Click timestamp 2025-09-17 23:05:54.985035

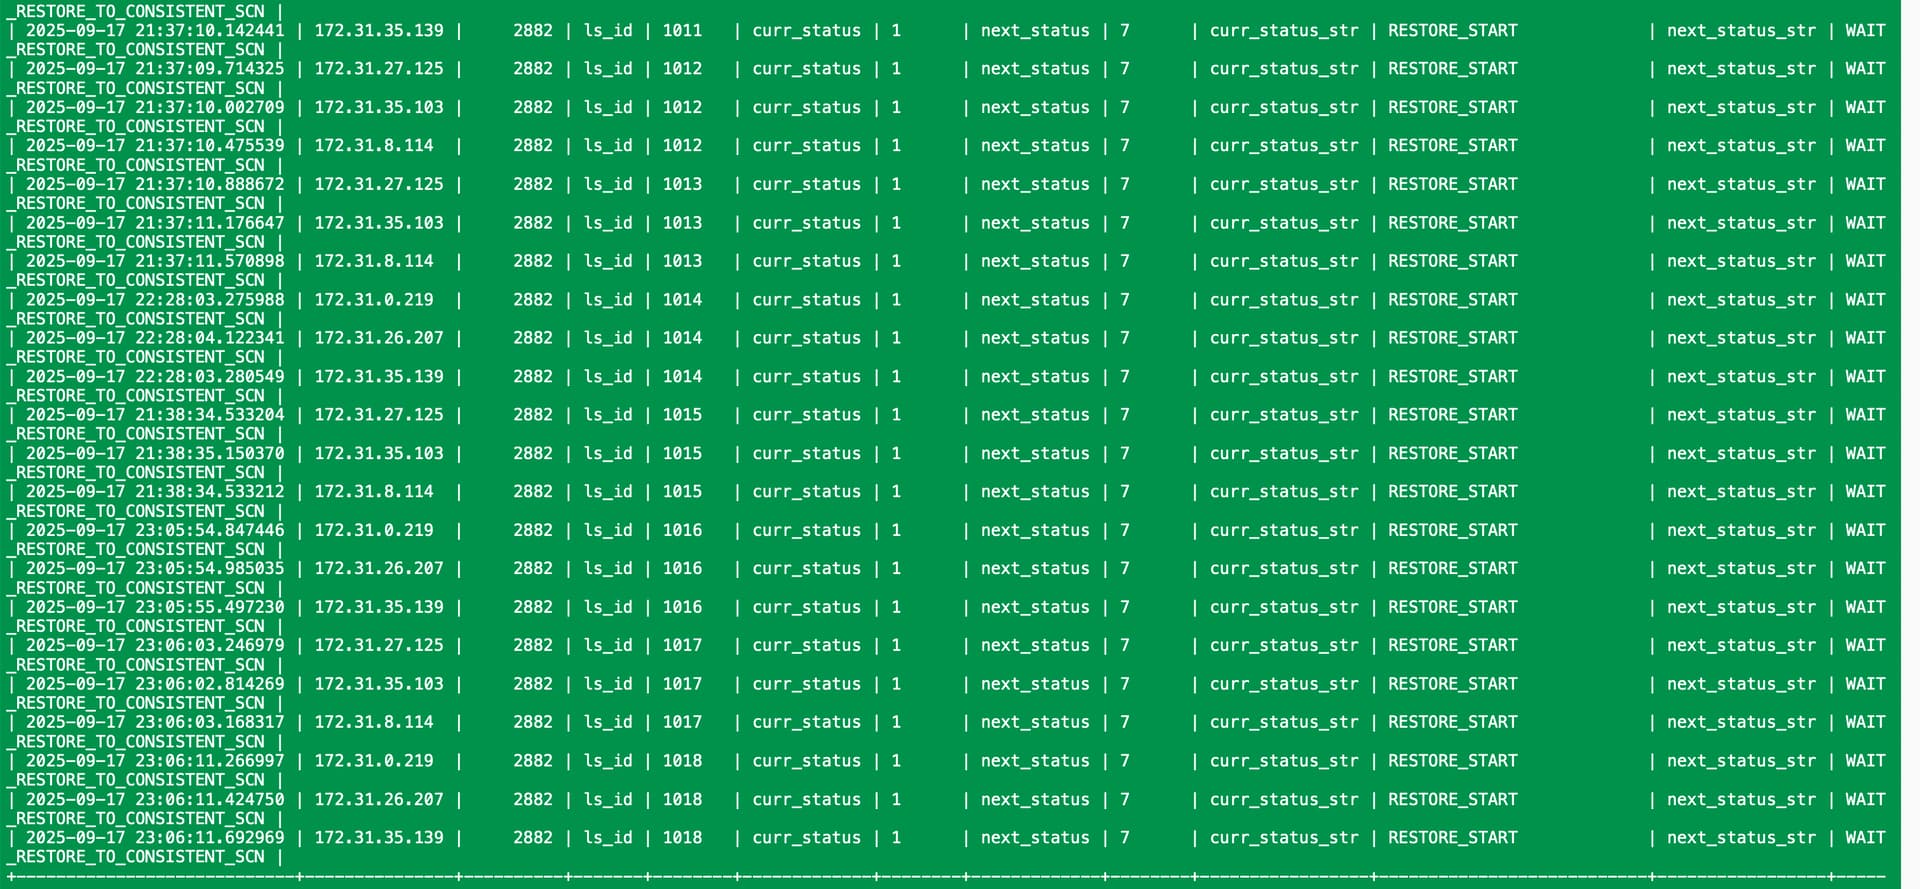point(155,569)
